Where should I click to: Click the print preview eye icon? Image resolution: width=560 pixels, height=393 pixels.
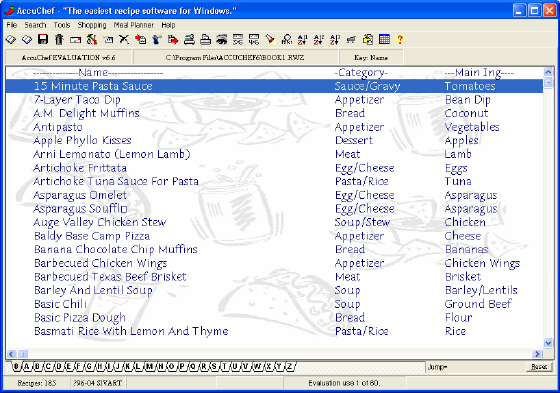222,39
